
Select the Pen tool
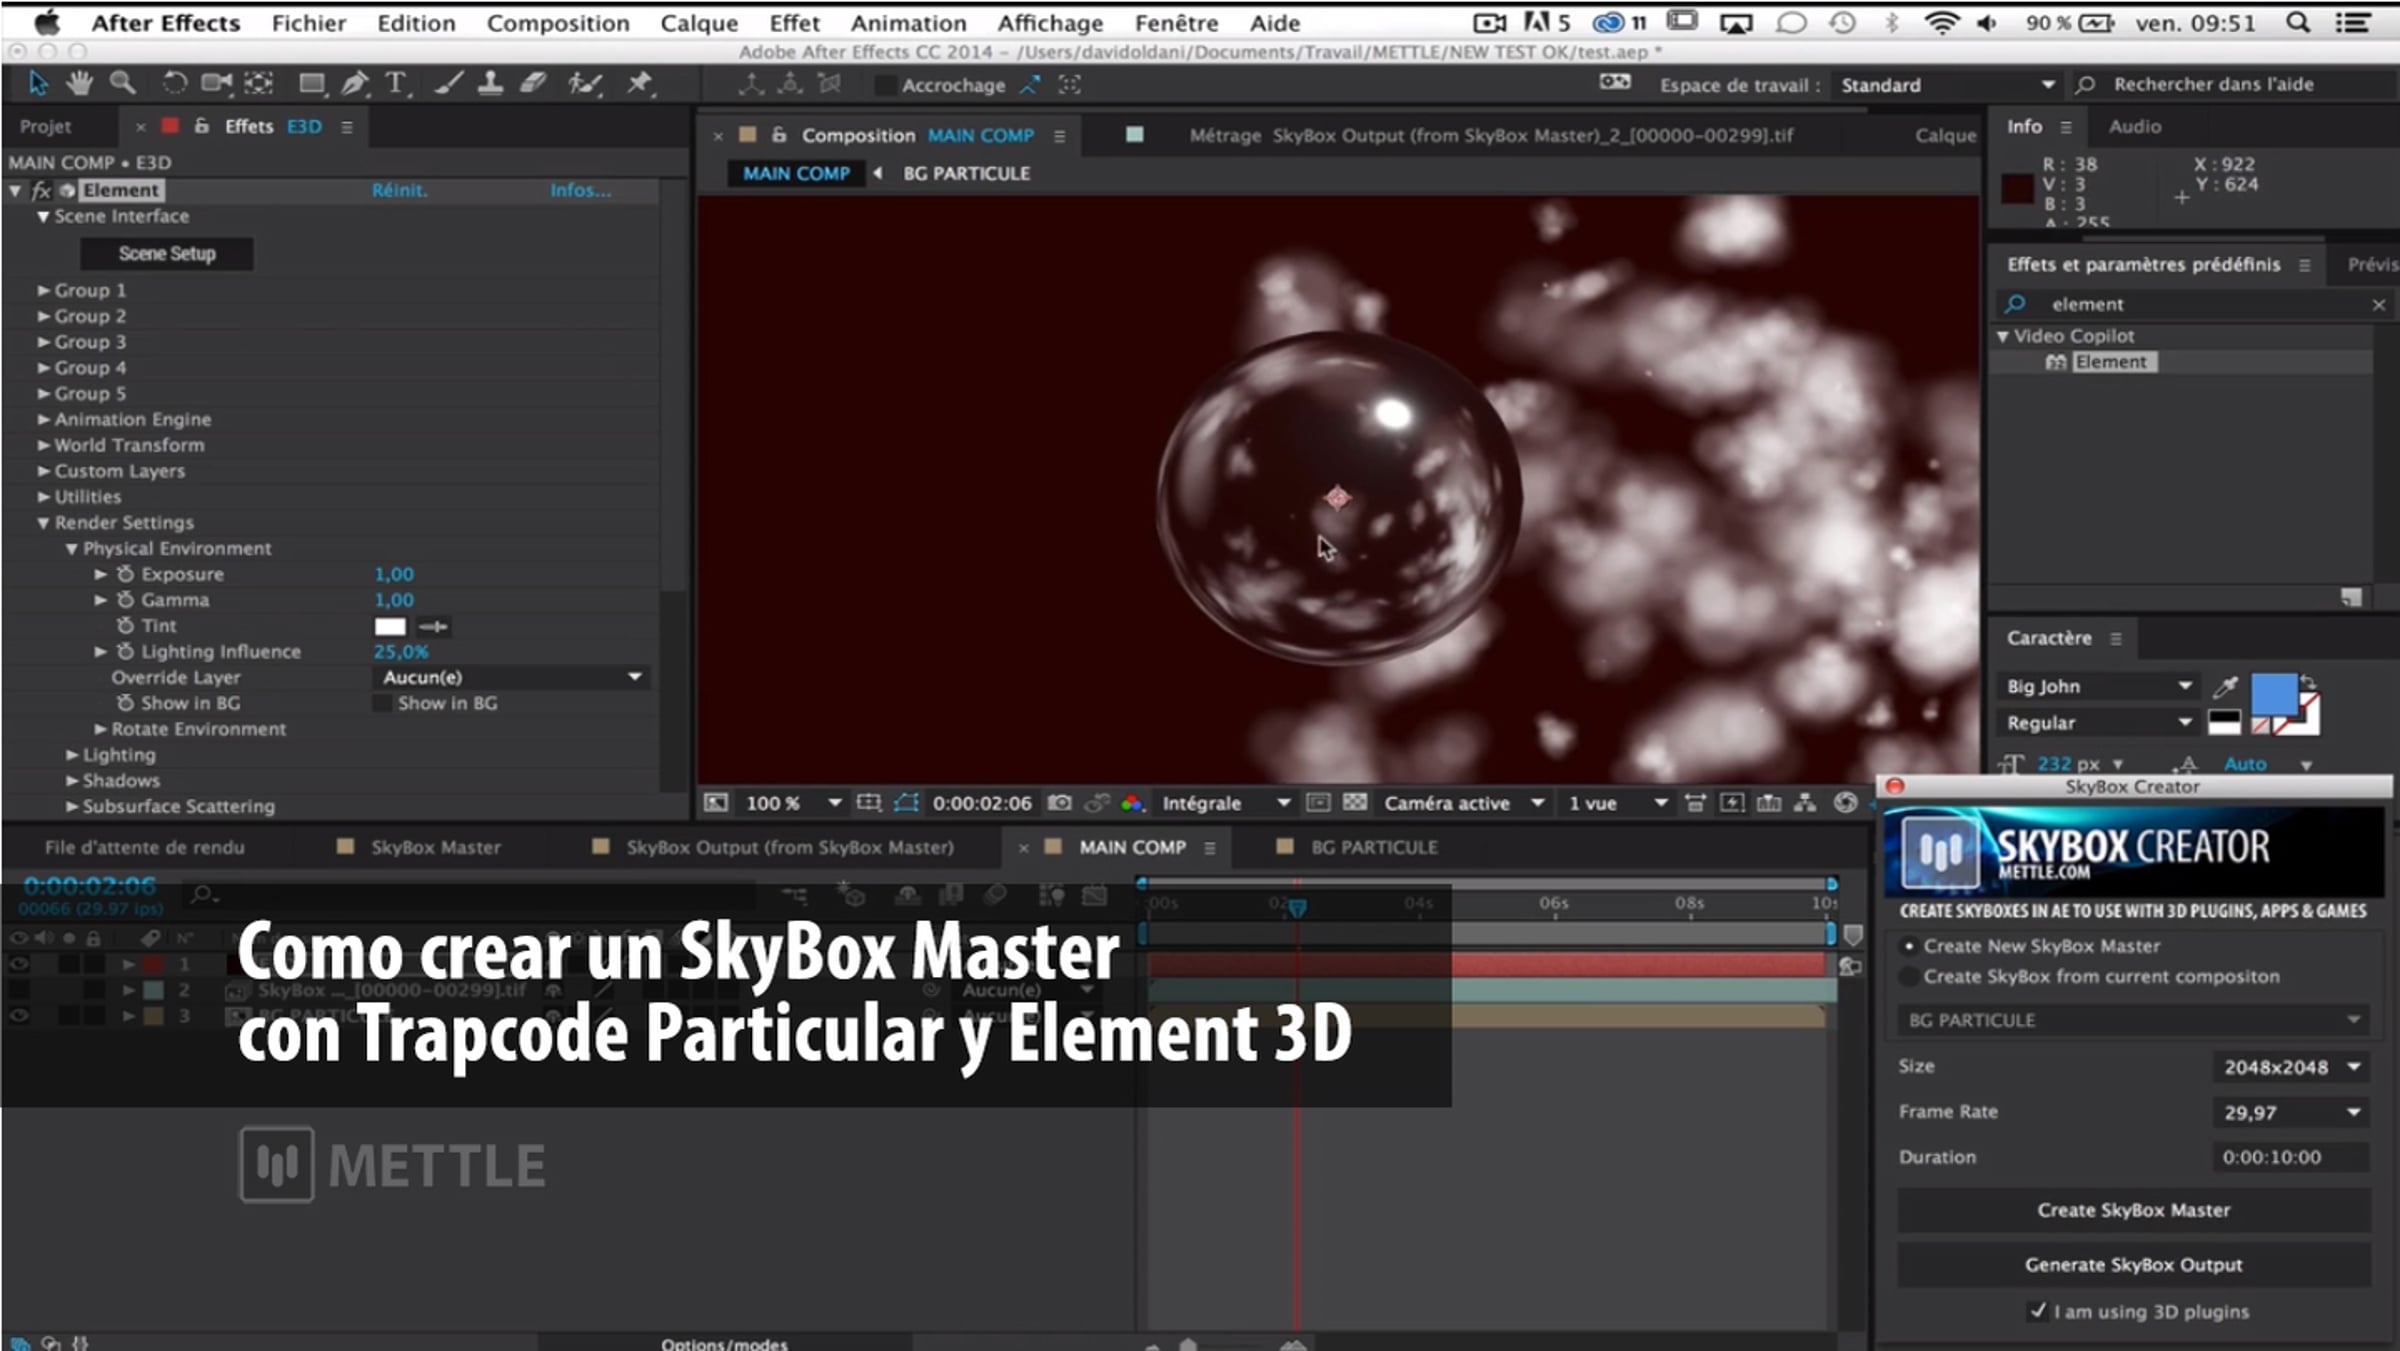click(x=354, y=84)
